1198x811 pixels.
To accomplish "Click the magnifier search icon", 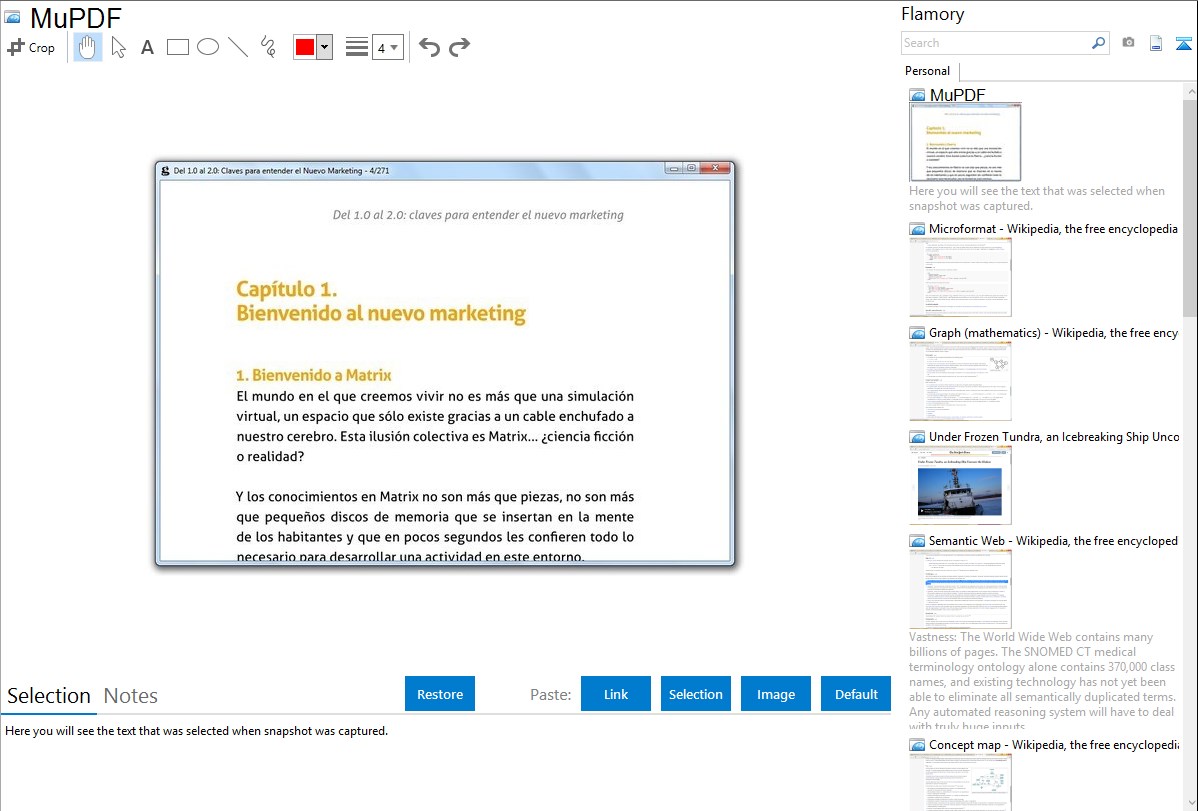I will (1099, 43).
